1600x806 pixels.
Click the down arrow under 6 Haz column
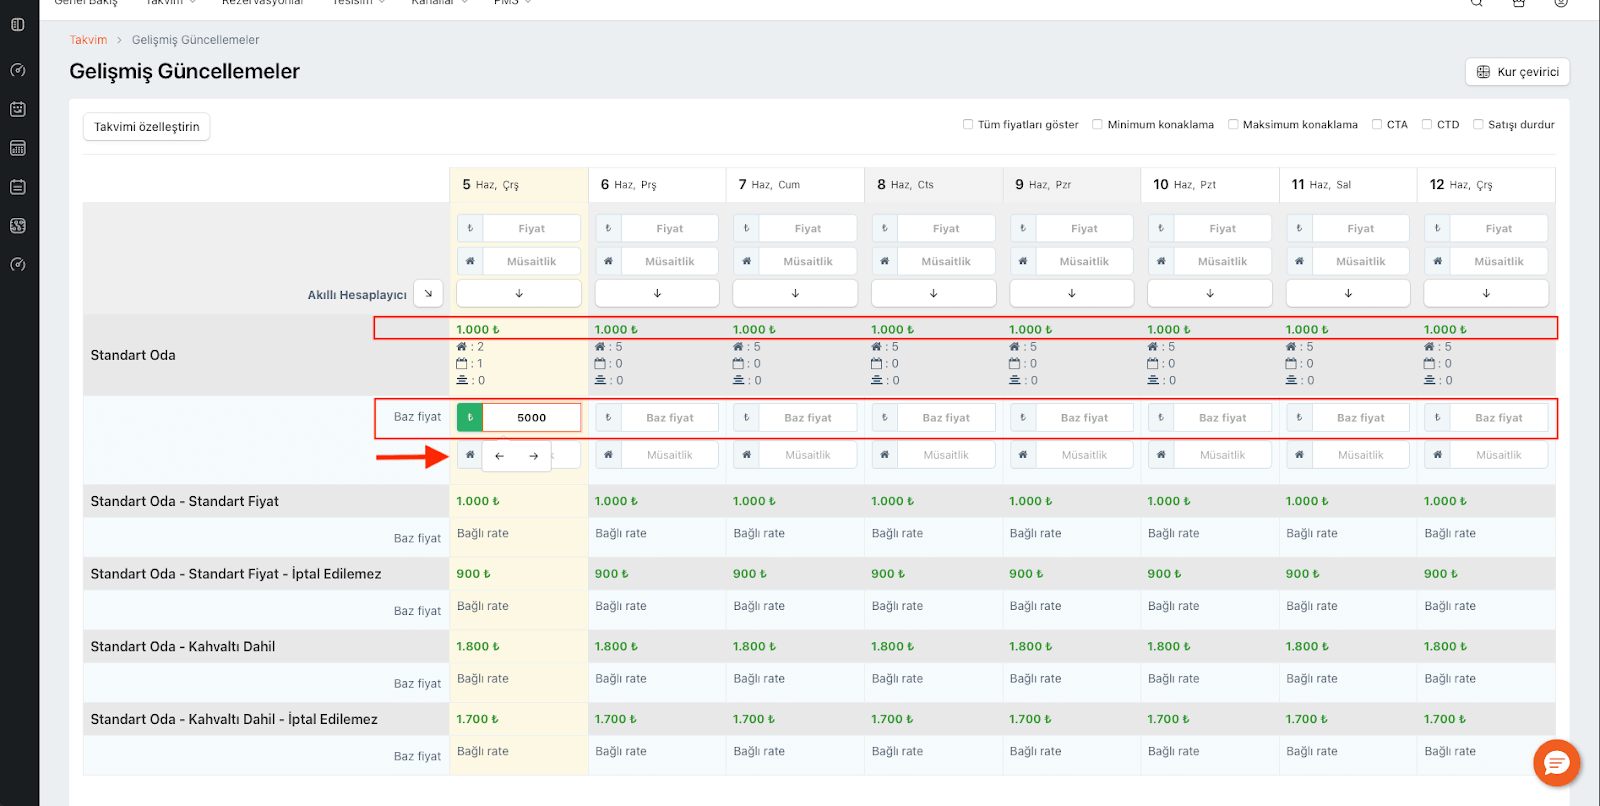point(657,293)
